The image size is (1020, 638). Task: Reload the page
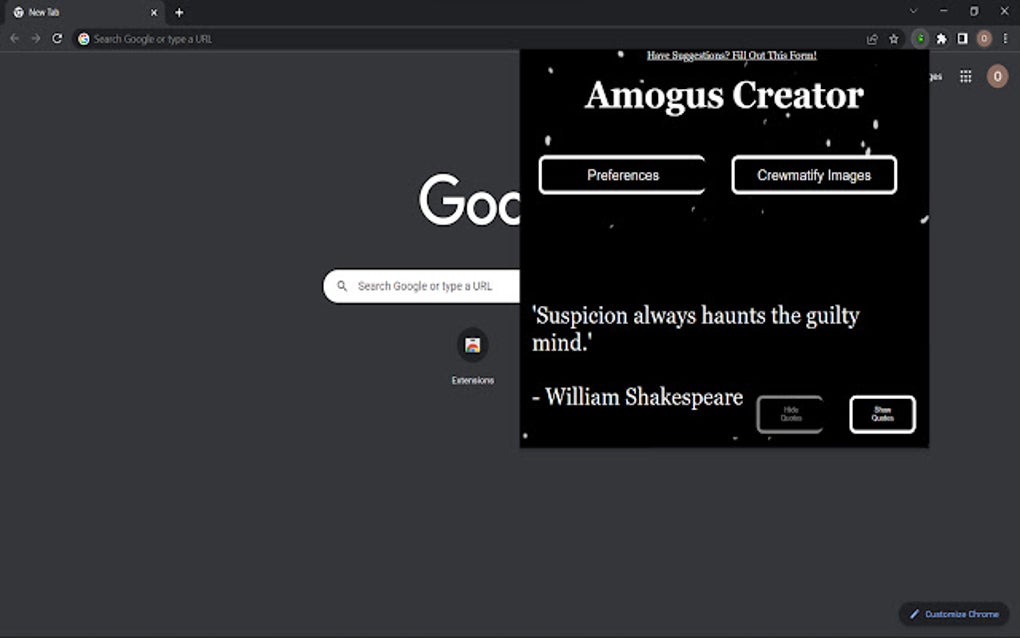point(57,38)
